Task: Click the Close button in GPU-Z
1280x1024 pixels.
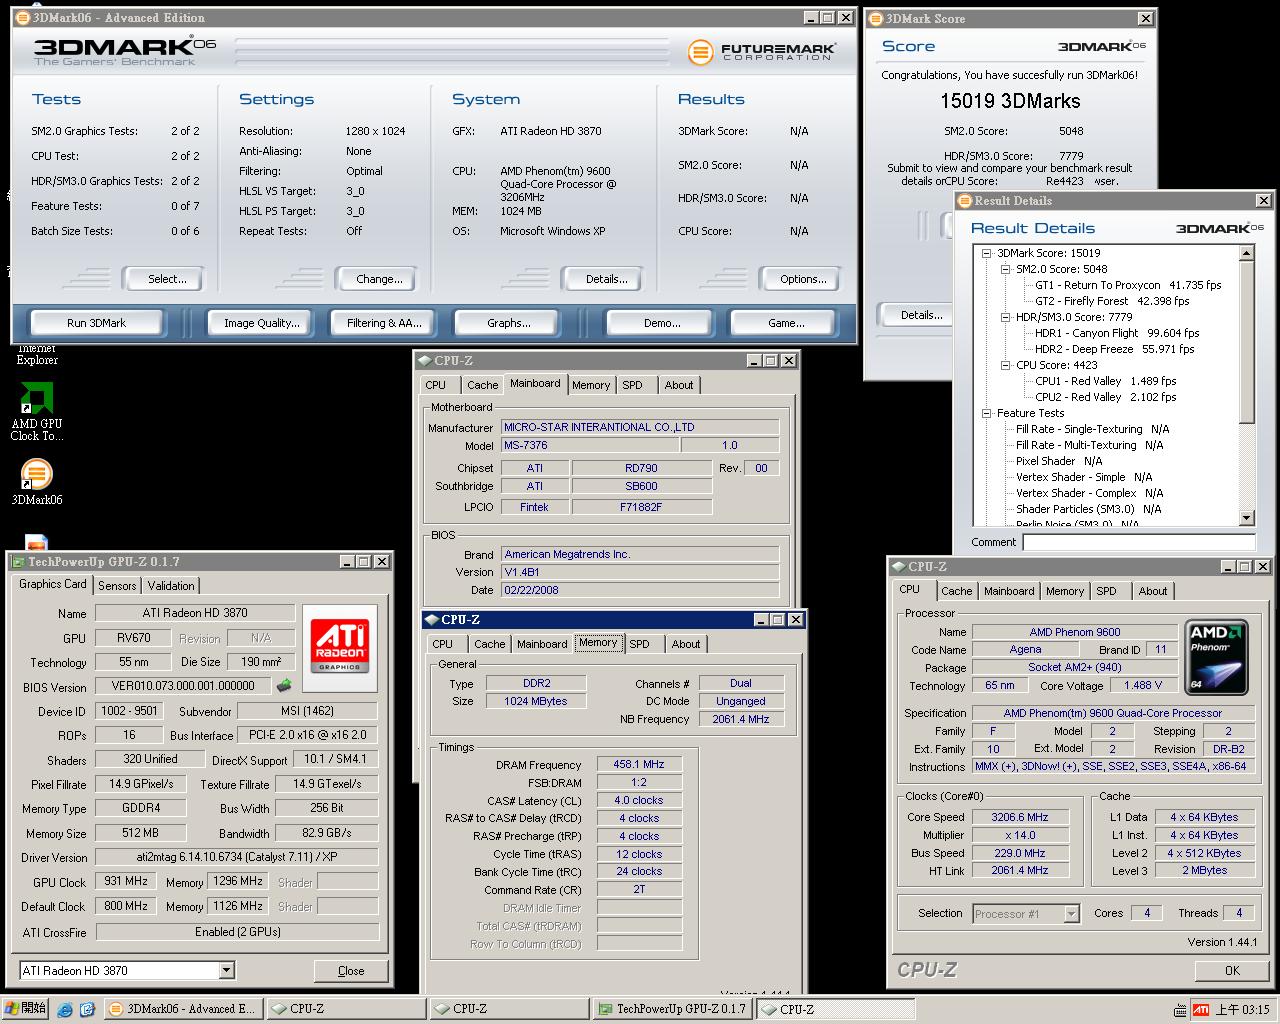Action: [351, 971]
